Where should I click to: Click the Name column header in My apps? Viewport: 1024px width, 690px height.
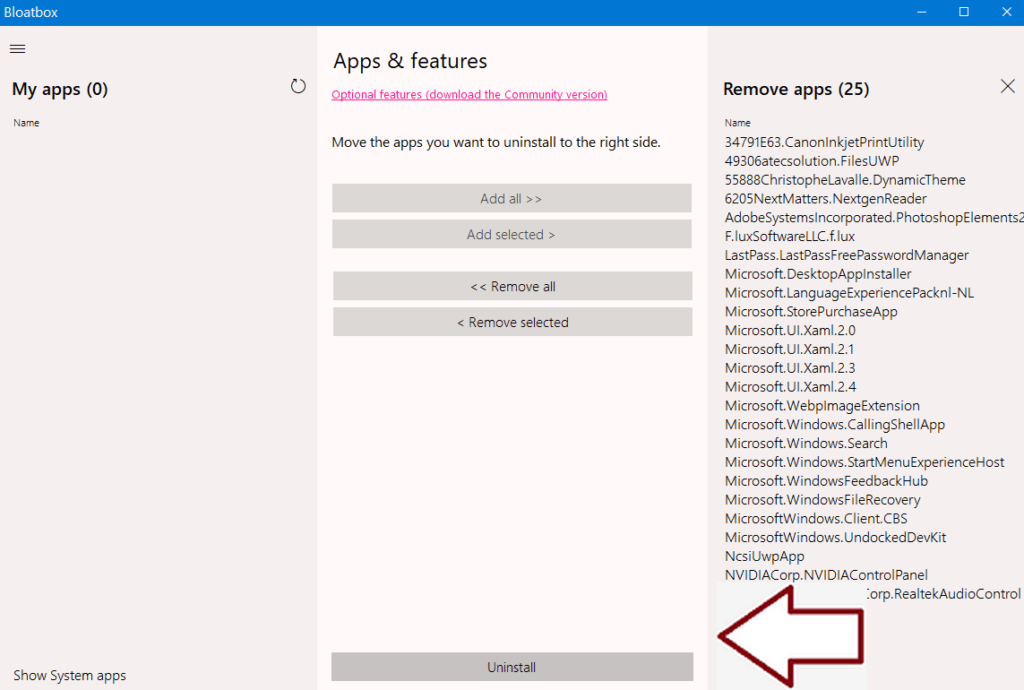(26, 123)
